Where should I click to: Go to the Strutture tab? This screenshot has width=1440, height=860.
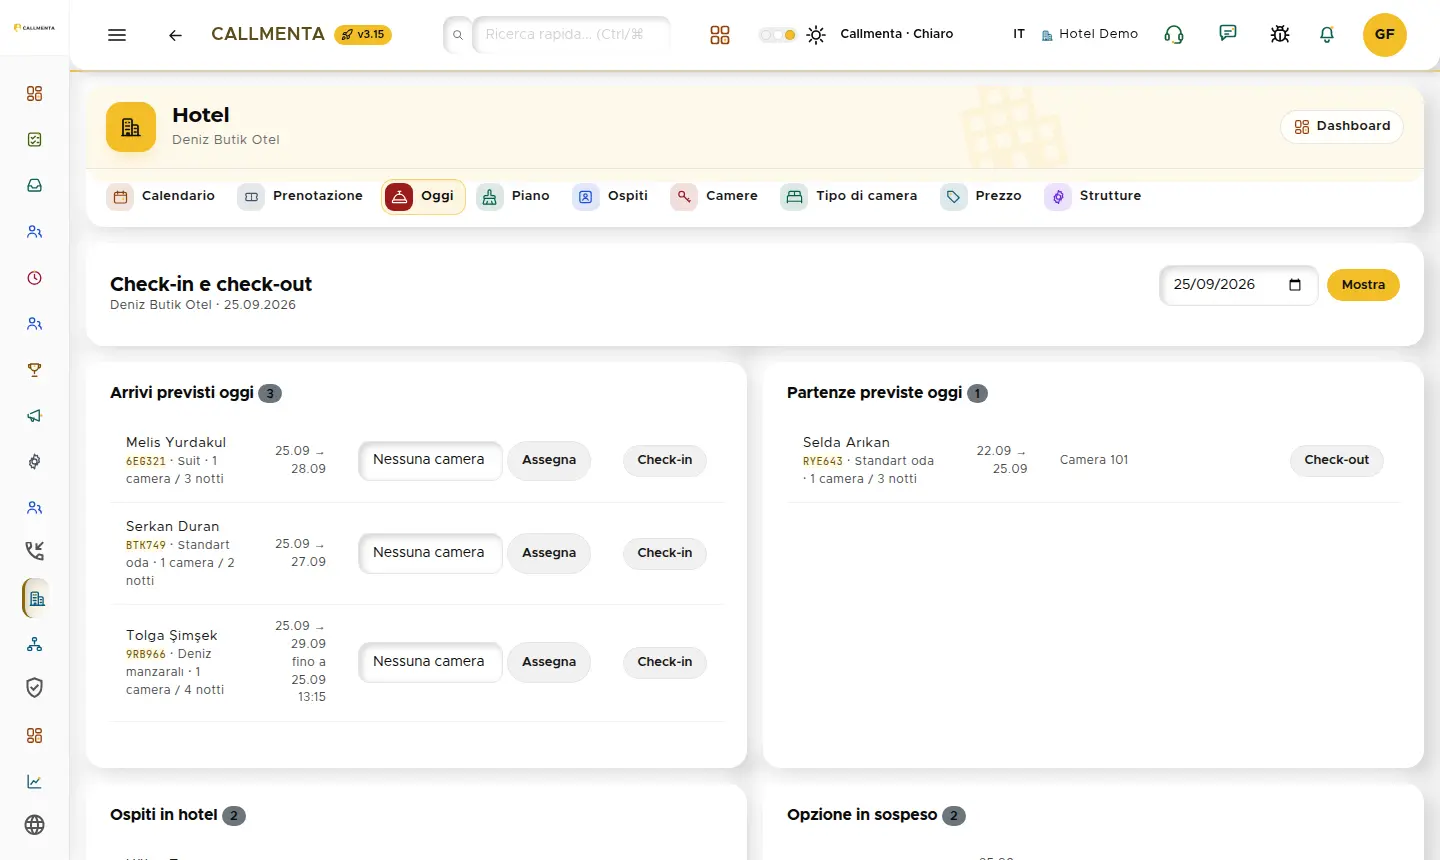[x=1093, y=196]
